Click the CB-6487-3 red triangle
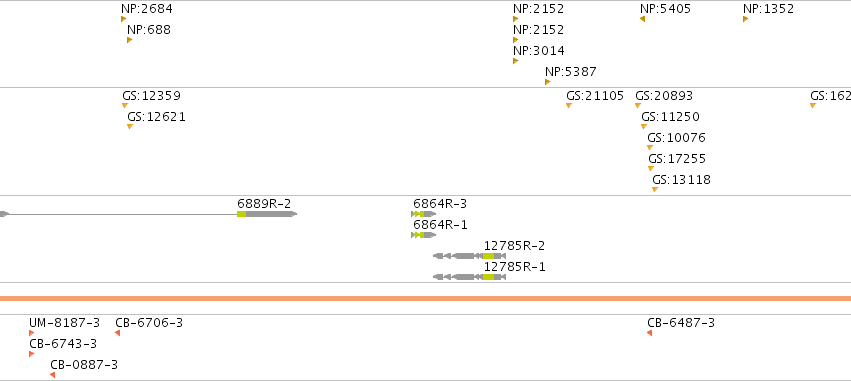This screenshot has width=851, height=381. click(650, 333)
